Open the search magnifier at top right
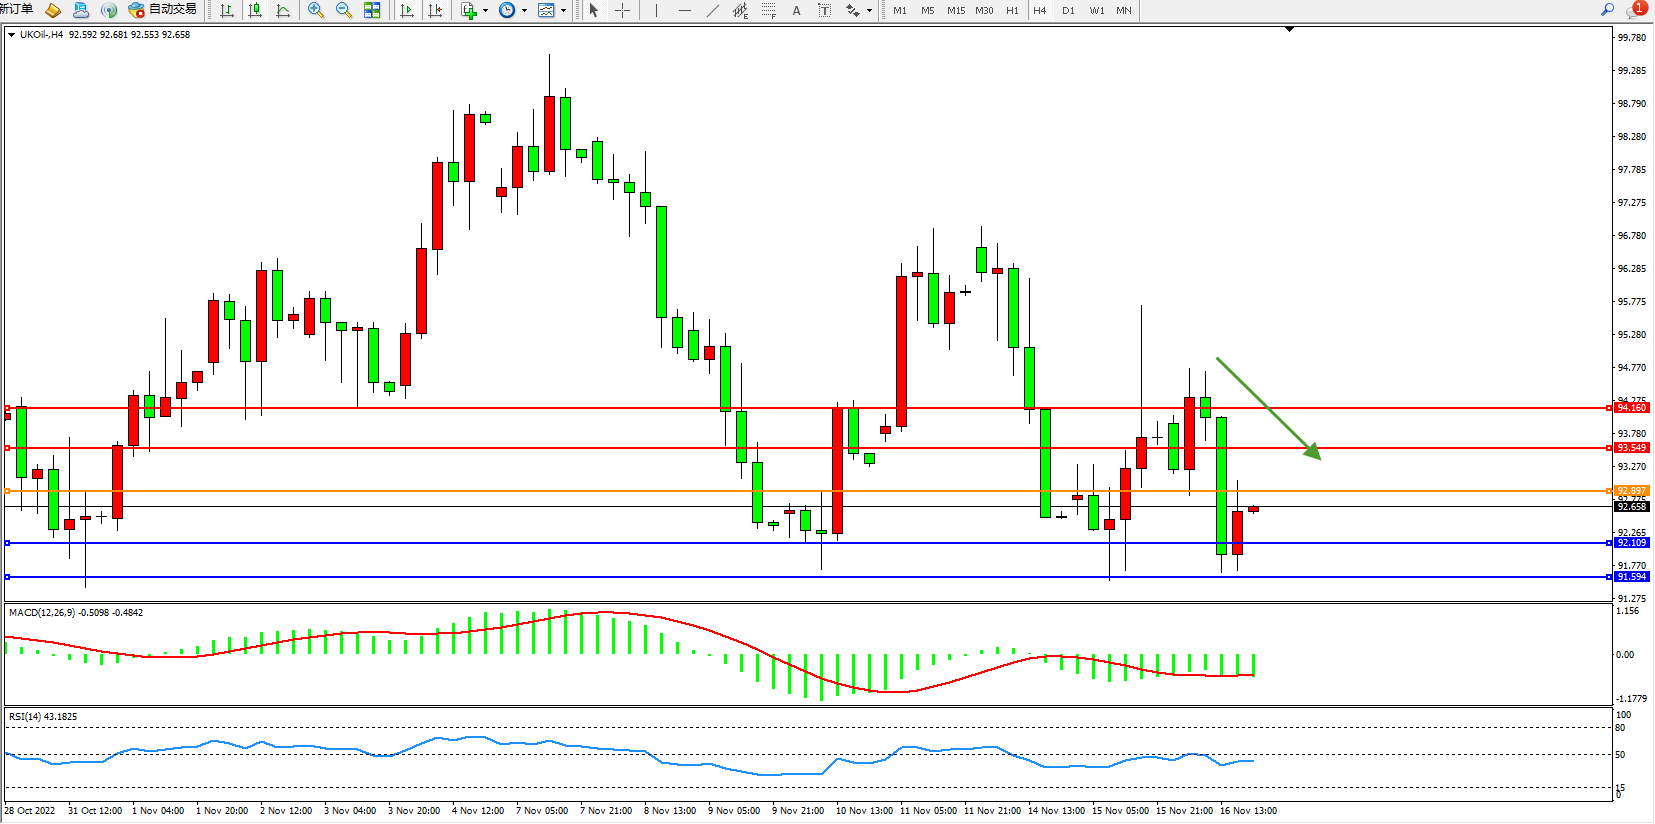Image resolution: width=1655 pixels, height=824 pixels. (x=1607, y=10)
